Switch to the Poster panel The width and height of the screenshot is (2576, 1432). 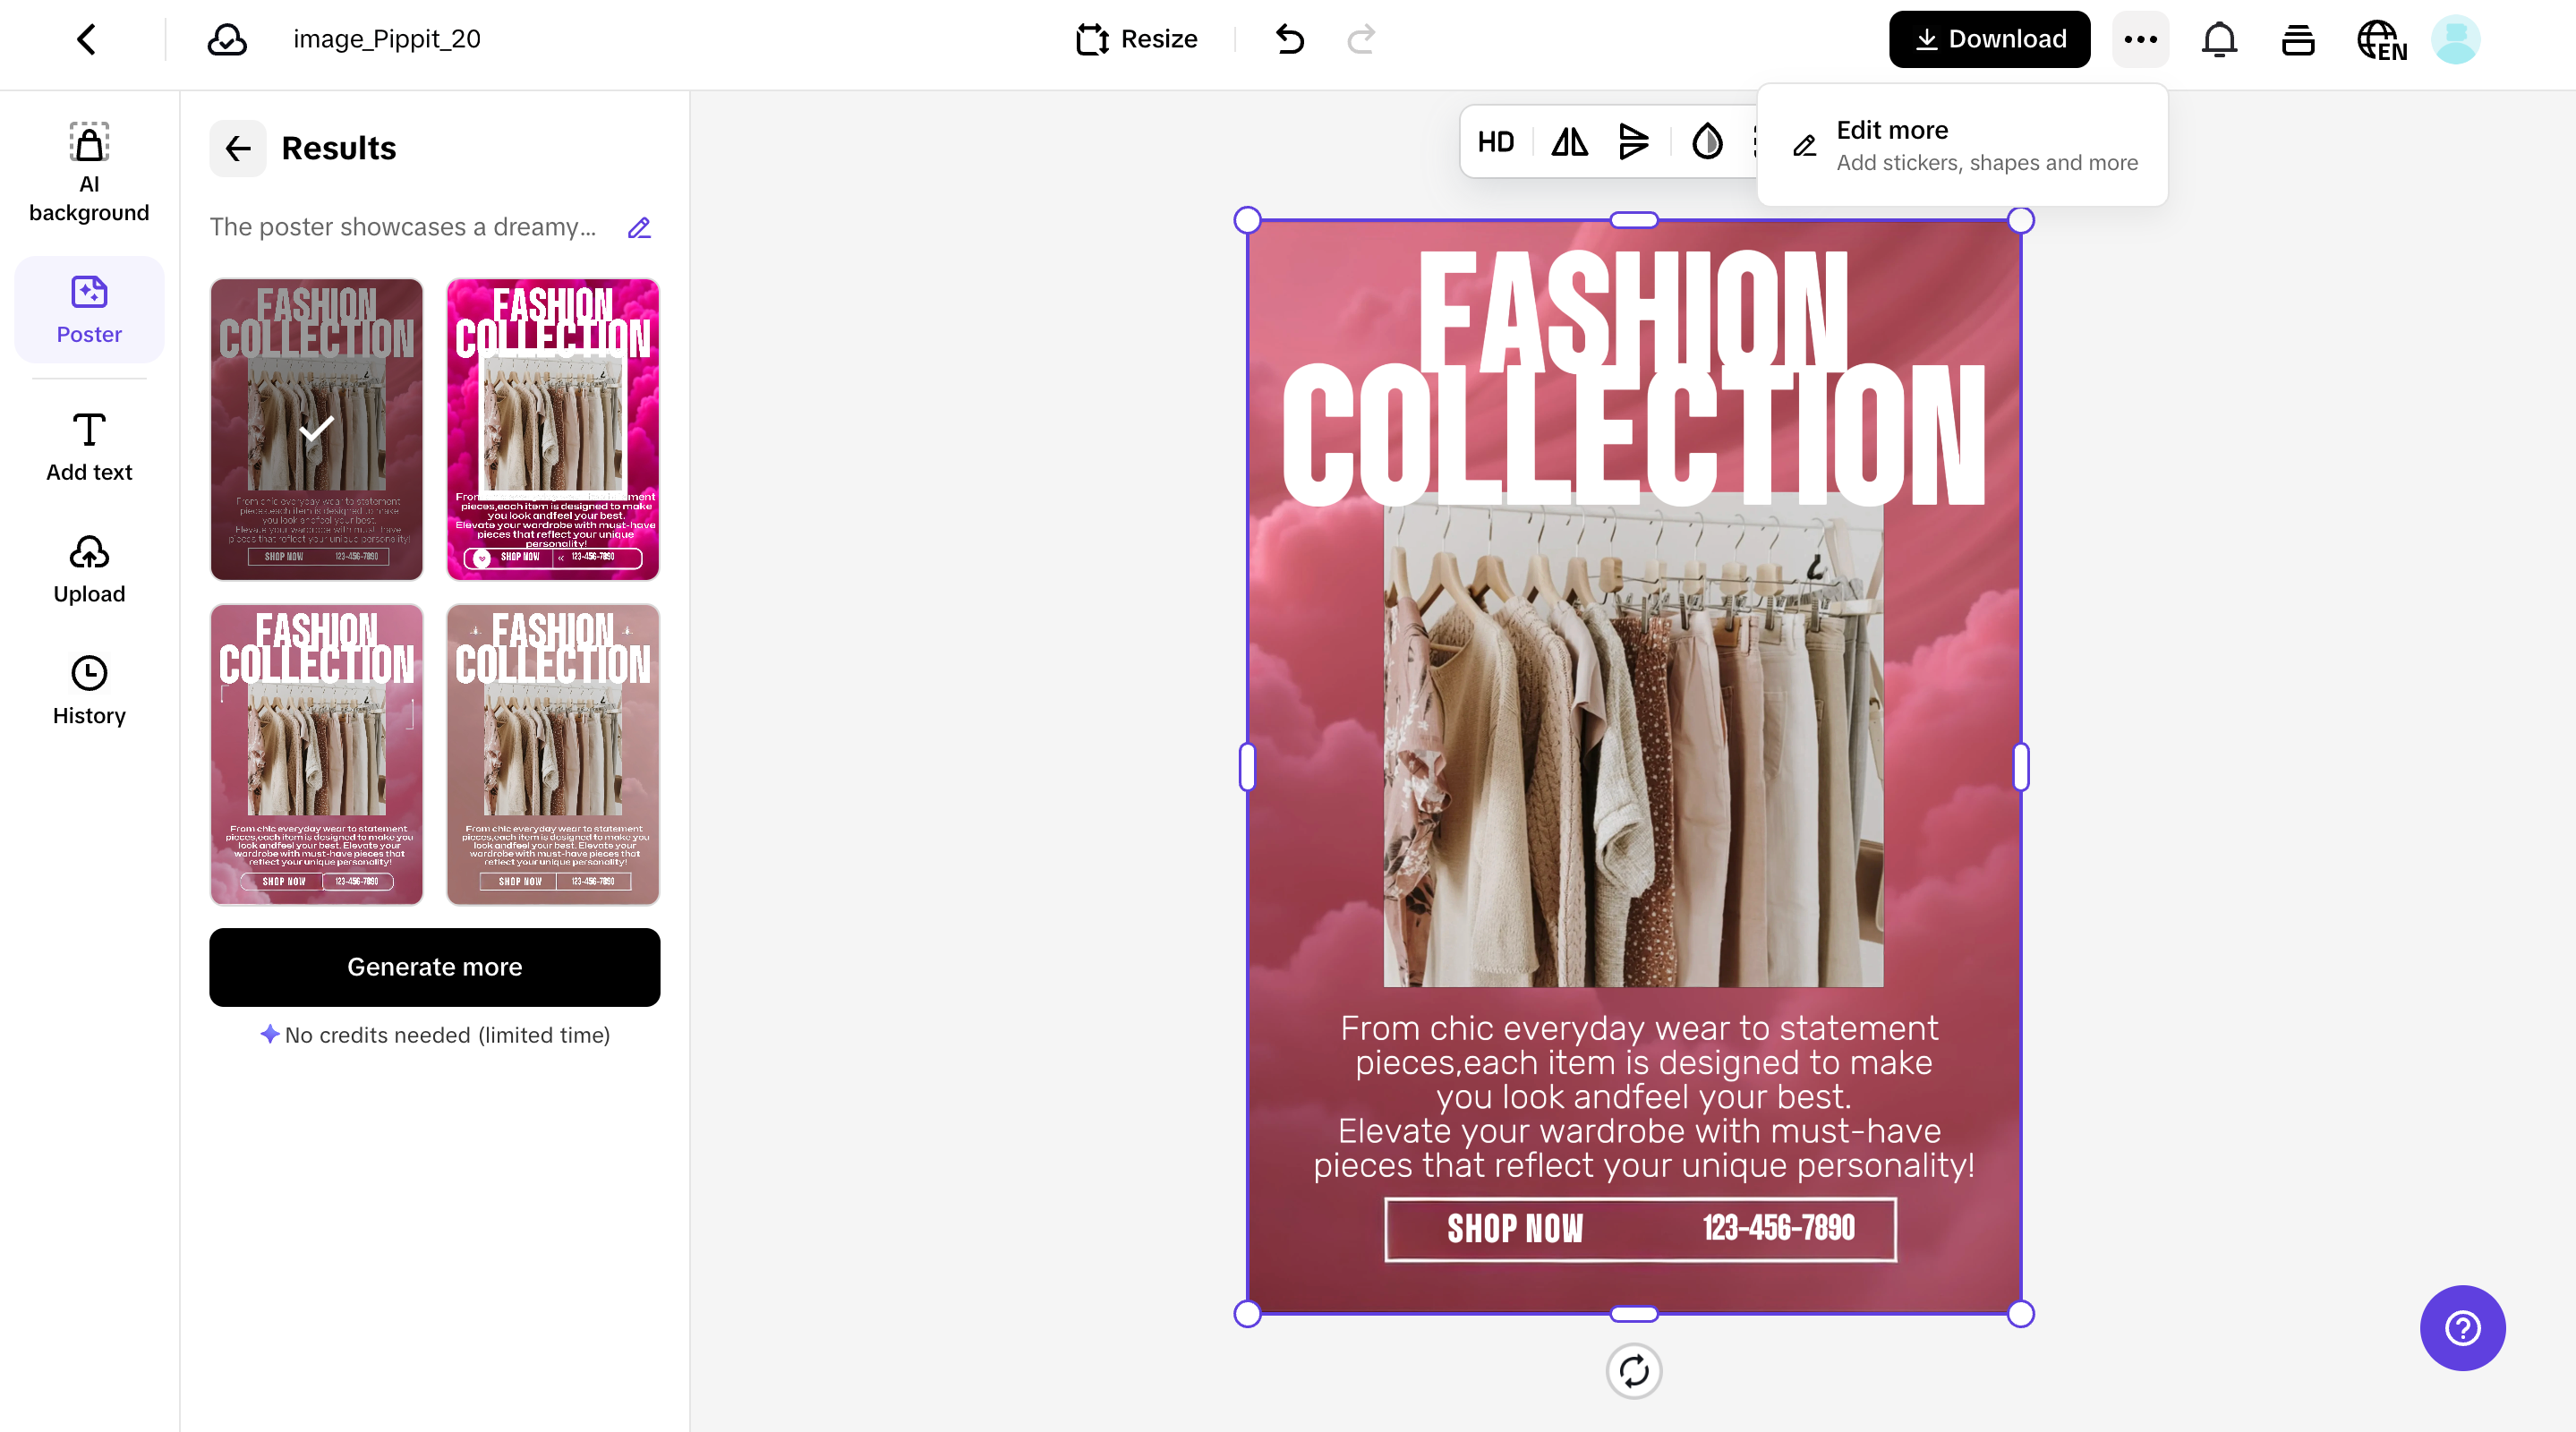point(89,309)
